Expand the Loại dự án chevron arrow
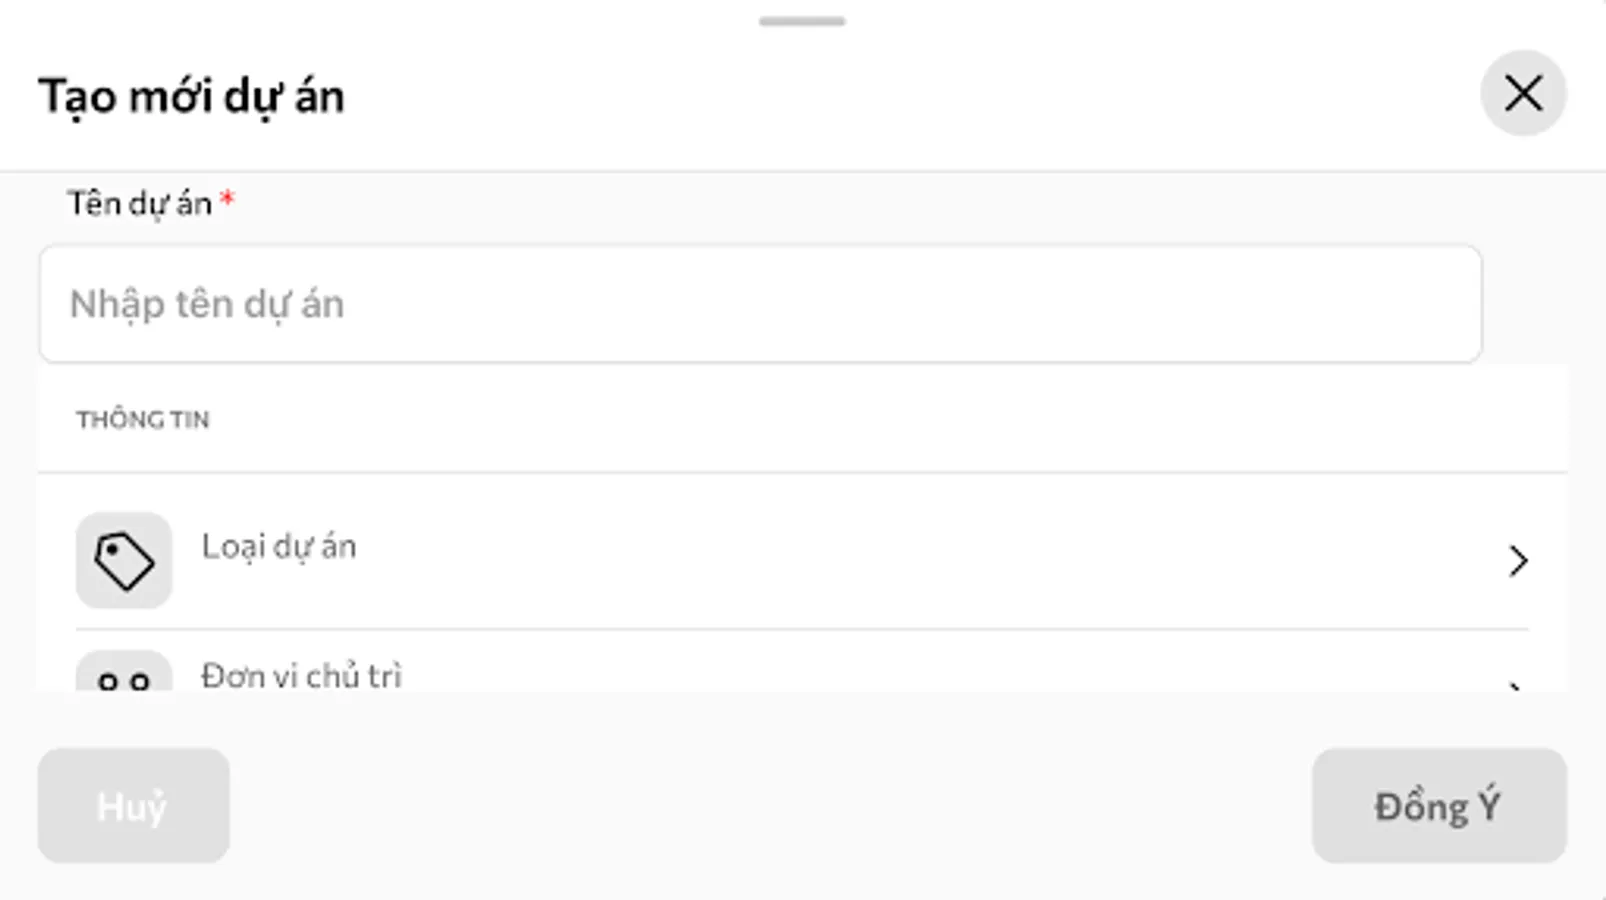Viewport: 1606px width, 900px height. click(1518, 561)
